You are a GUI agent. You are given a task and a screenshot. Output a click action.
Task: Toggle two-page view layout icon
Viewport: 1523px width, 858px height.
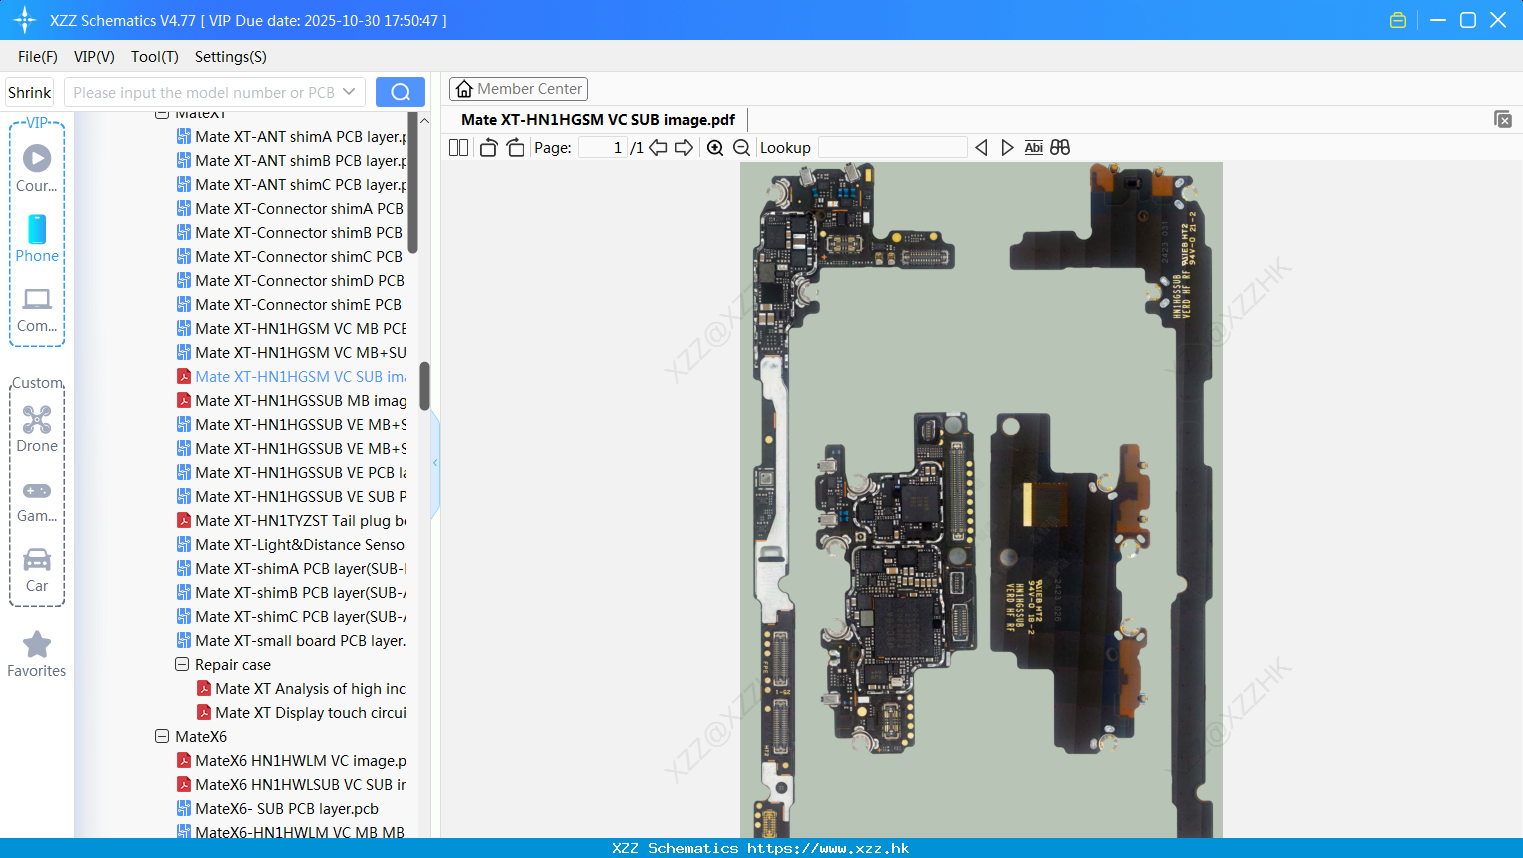point(458,147)
